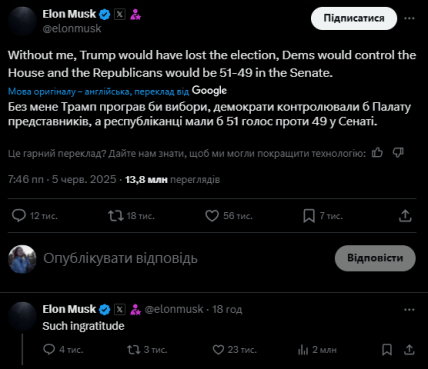This screenshot has width=428, height=369.
Task: Like the main tweet with 56 тис.
Action: click(x=212, y=216)
